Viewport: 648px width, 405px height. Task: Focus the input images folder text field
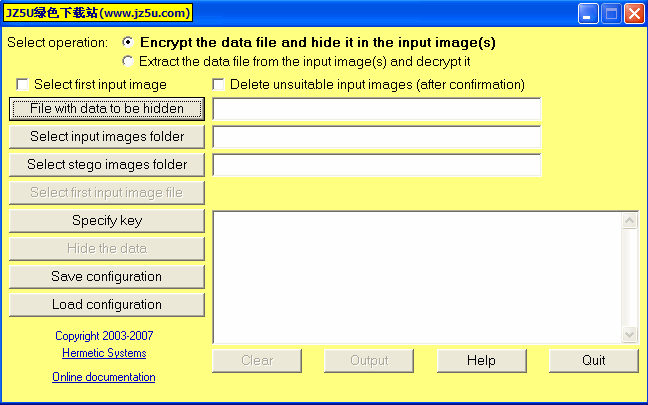pyautogui.click(x=376, y=137)
